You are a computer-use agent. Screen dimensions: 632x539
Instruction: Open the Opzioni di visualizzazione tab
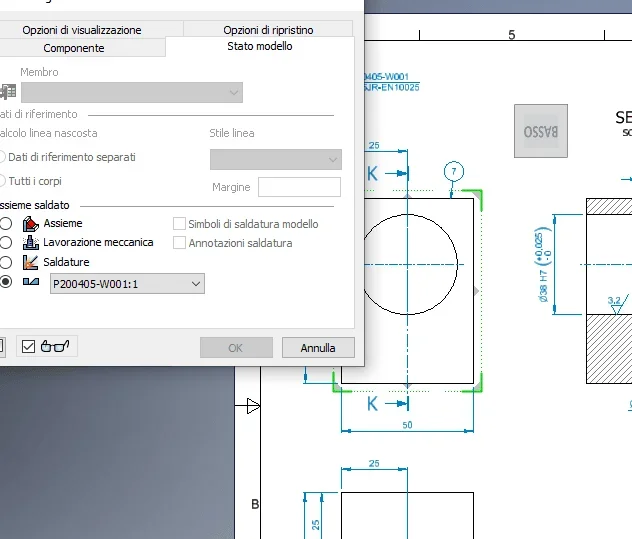[82, 30]
